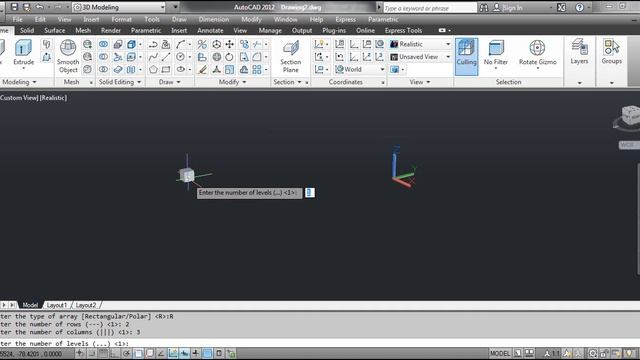Switch to the Annotate ribbon tab

(x=210, y=30)
